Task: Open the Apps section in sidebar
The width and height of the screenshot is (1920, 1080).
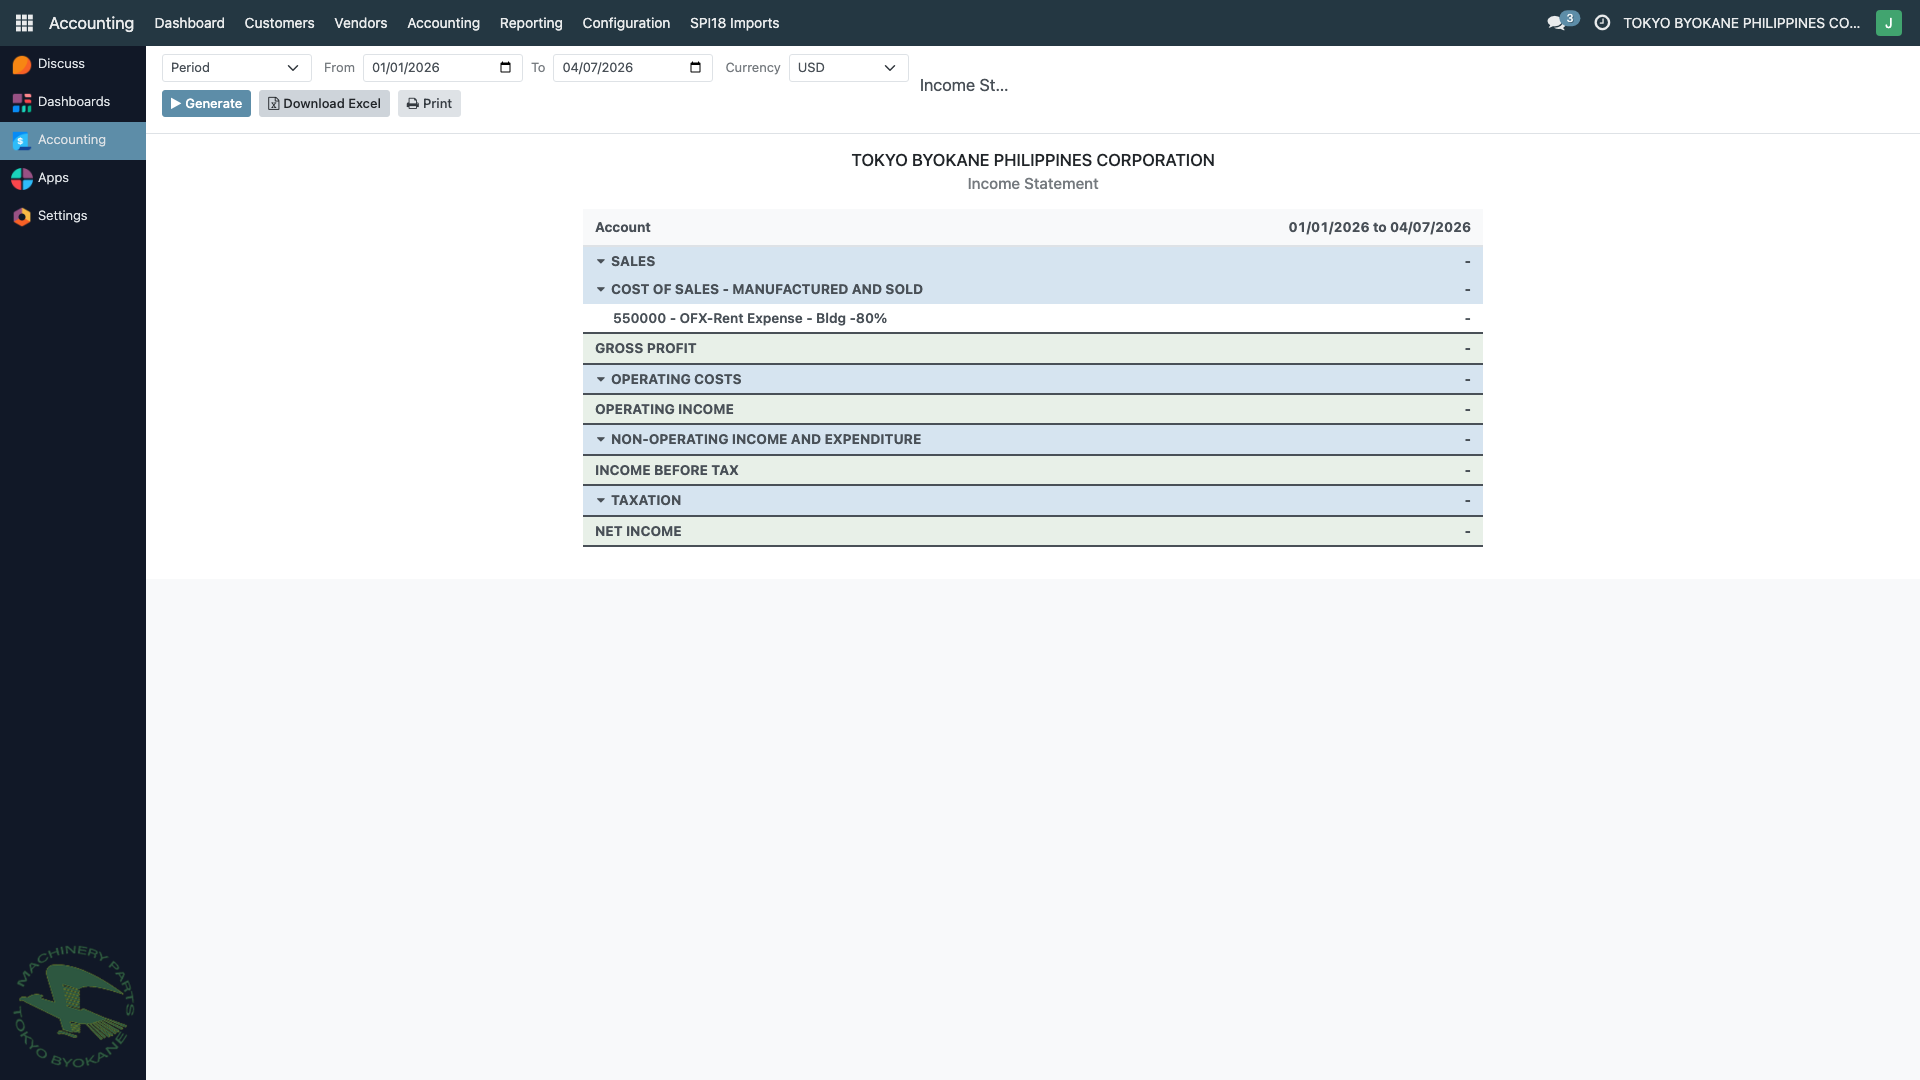Action: click(x=53, y=177)
